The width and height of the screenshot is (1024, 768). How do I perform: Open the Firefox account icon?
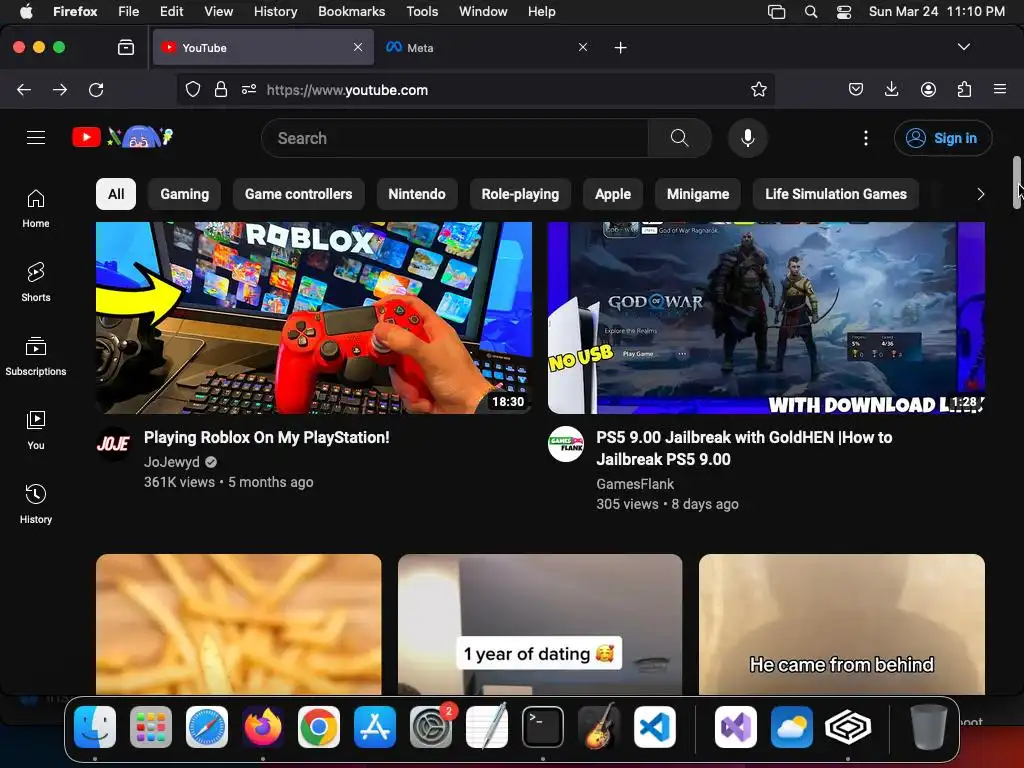[x=928, y=89]
